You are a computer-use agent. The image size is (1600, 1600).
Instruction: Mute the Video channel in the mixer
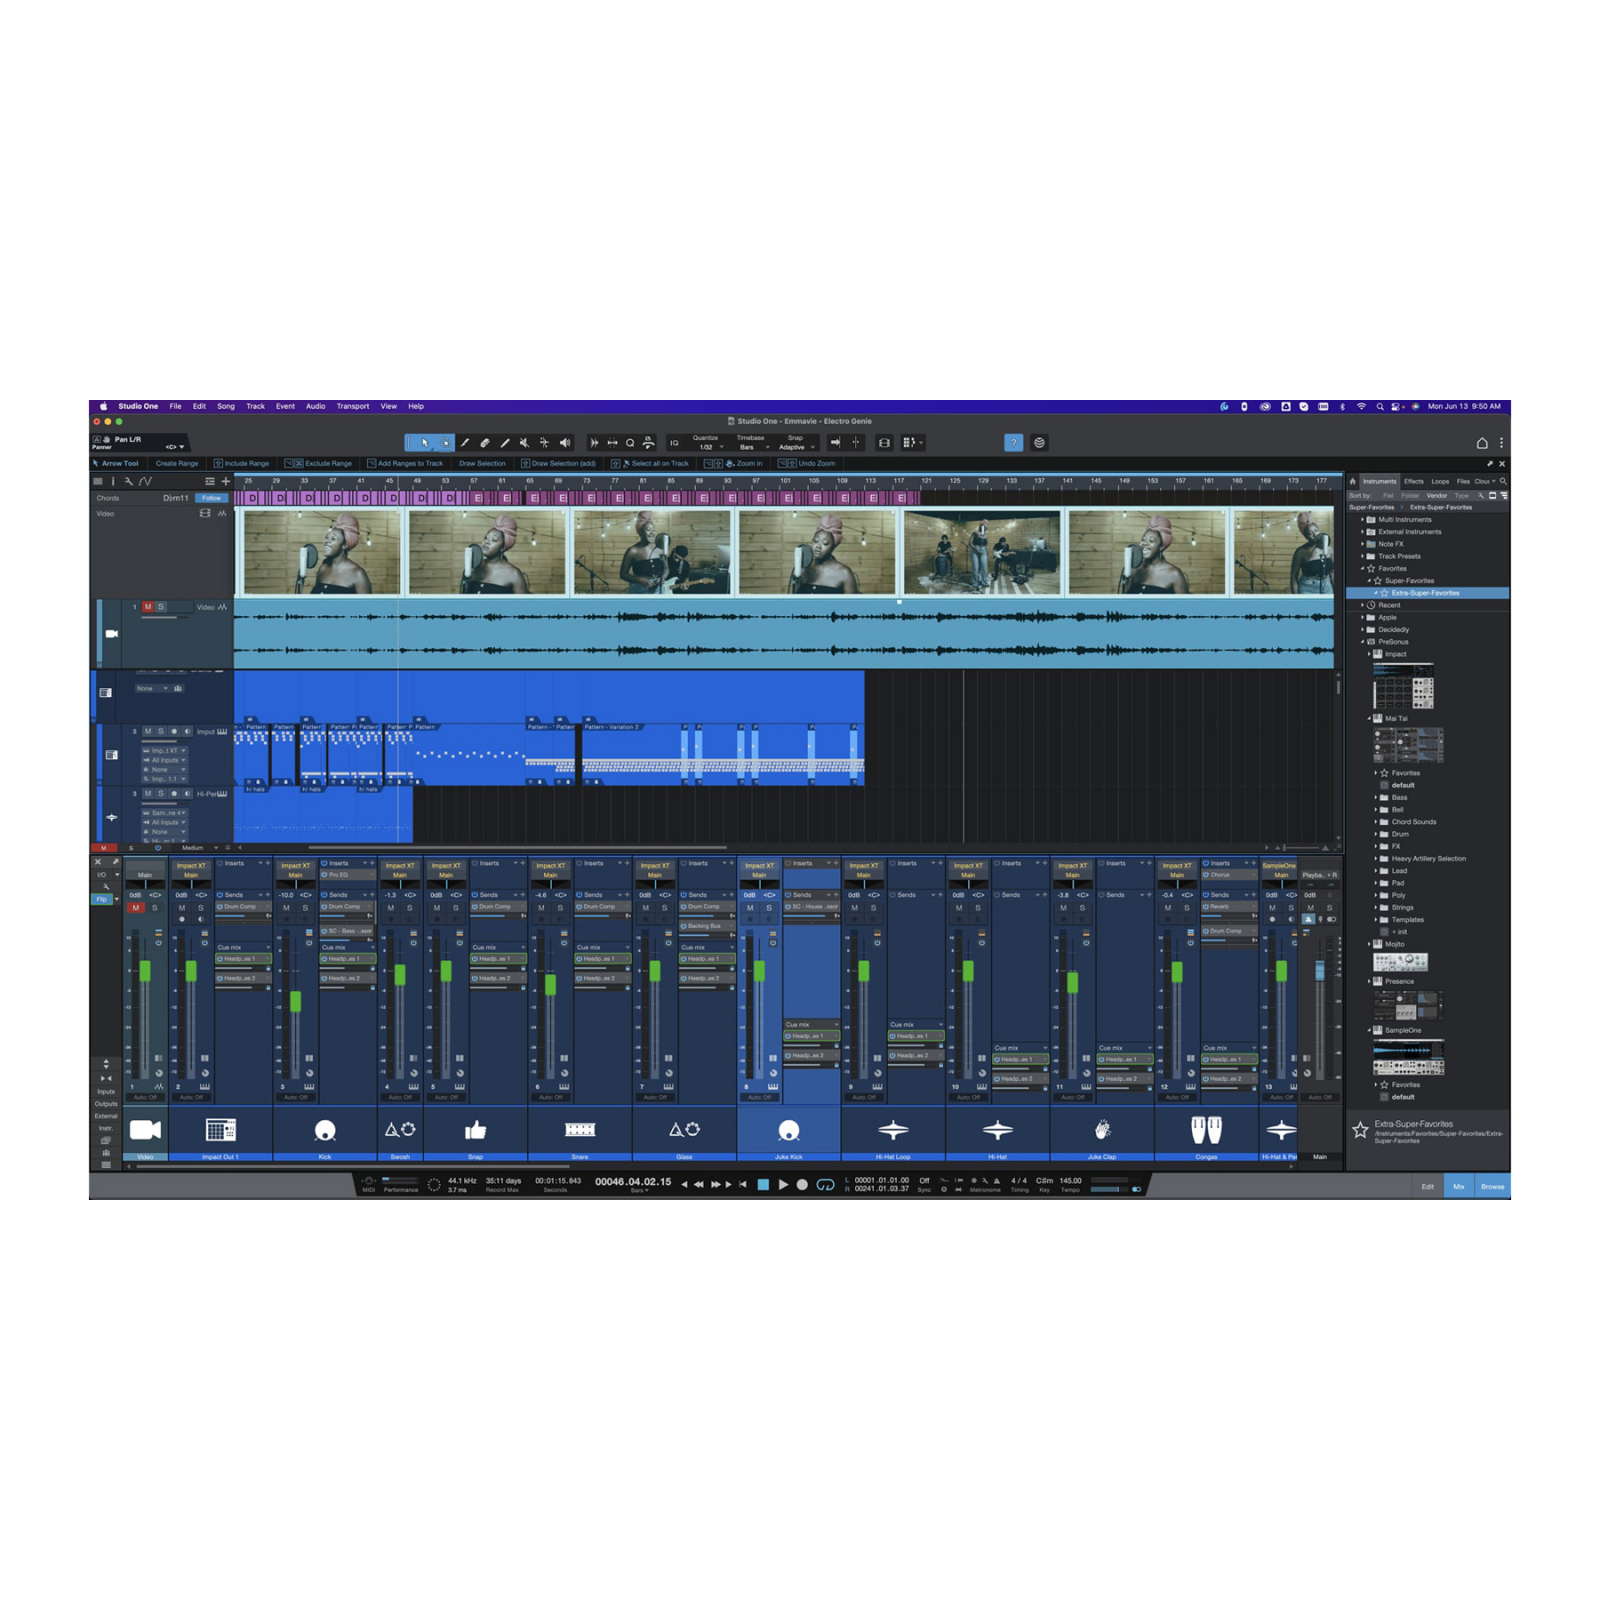pos(135,908)
